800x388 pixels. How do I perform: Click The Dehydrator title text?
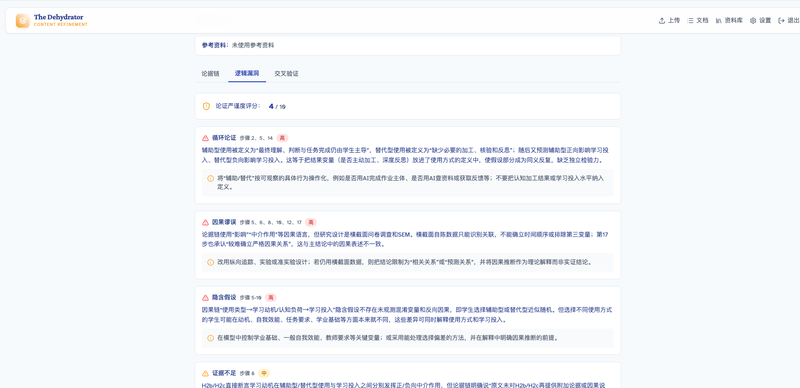[x=58, y=17]
